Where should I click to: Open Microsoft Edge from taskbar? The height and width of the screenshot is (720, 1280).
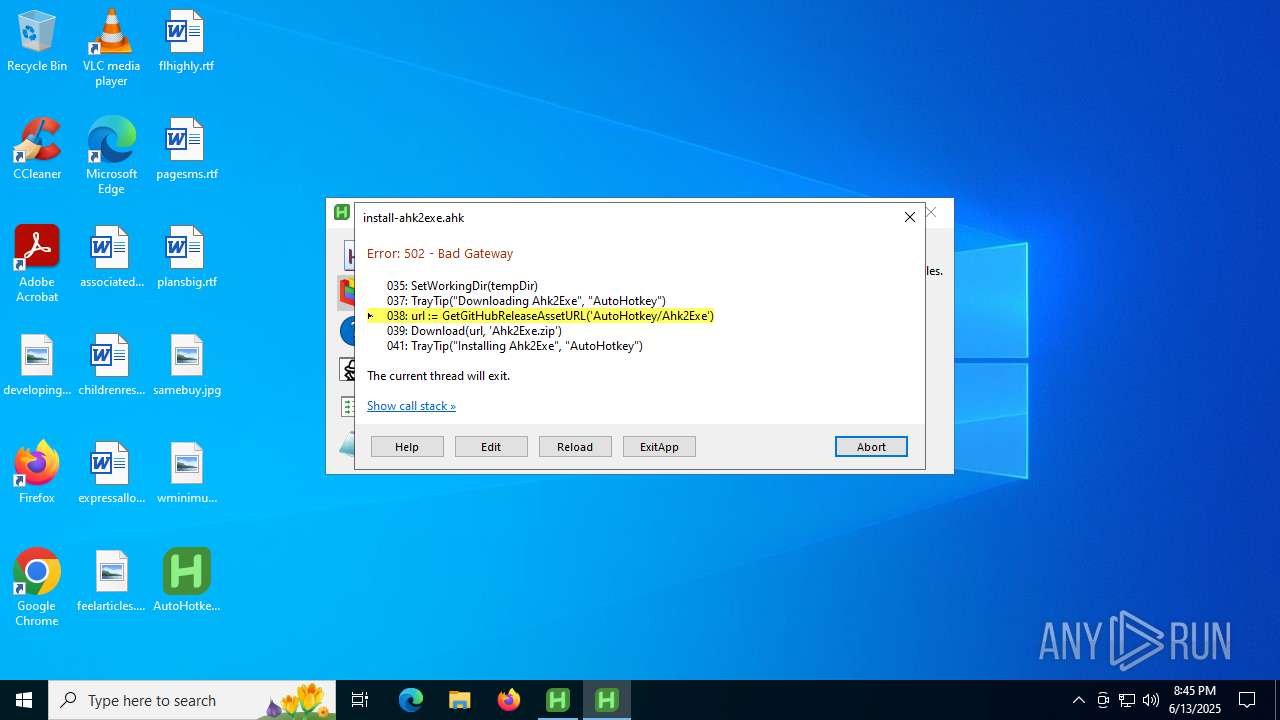[411, 700]
